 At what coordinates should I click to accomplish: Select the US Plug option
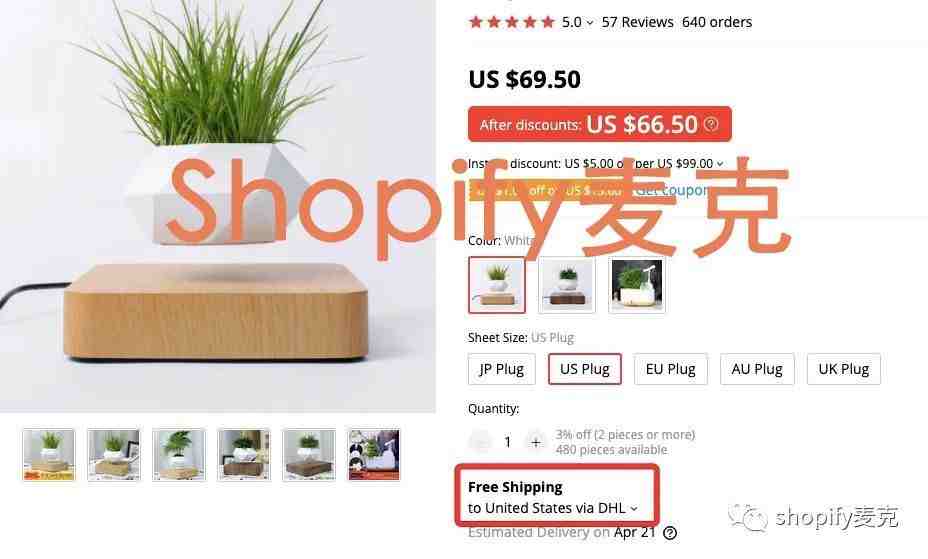pyautogui.click(x=585, y=369)
